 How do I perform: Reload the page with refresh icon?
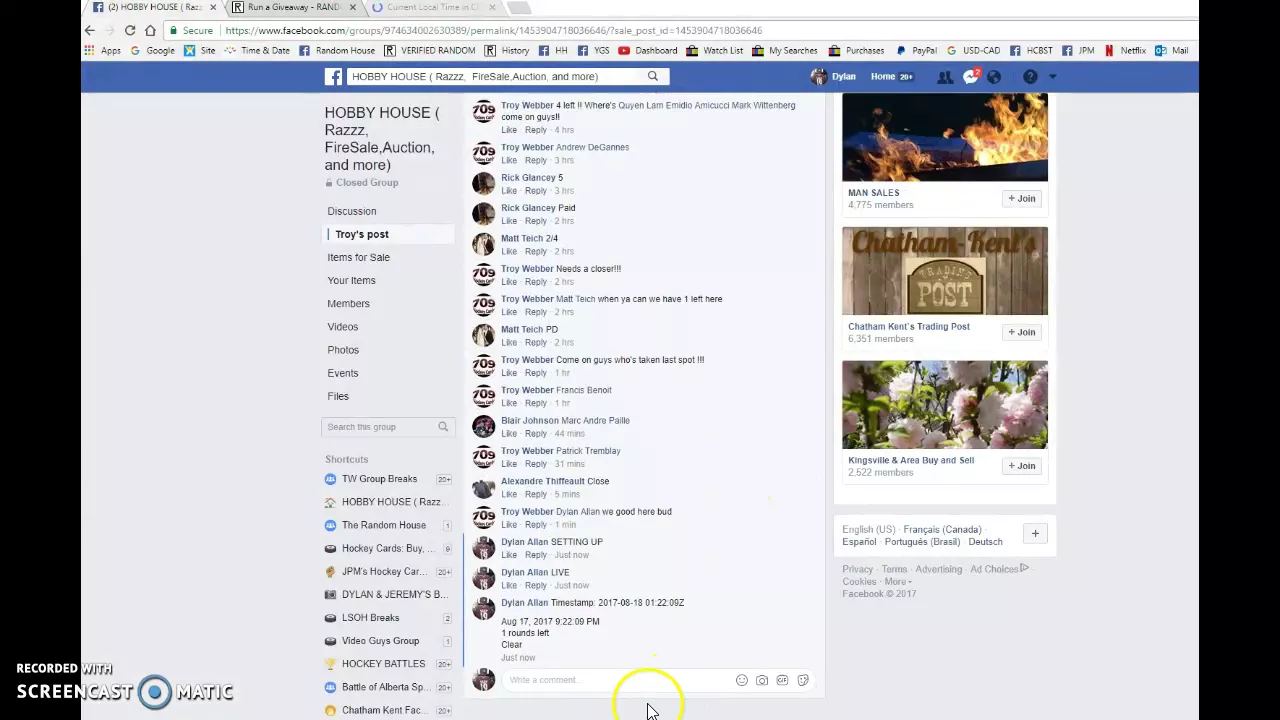click(x=130, y=30)
